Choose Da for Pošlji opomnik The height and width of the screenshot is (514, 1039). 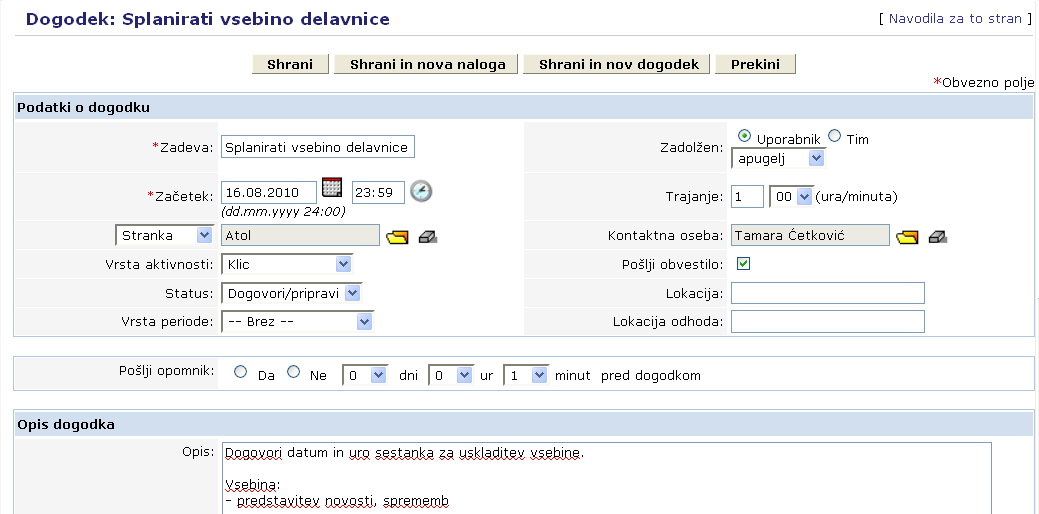coord(240,372)
